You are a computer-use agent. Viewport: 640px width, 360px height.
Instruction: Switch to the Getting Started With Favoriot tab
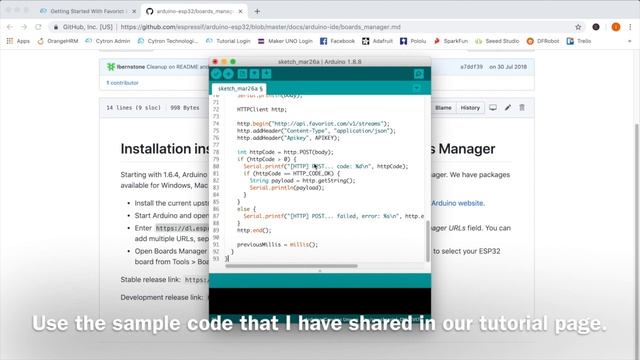pos(88,11)
